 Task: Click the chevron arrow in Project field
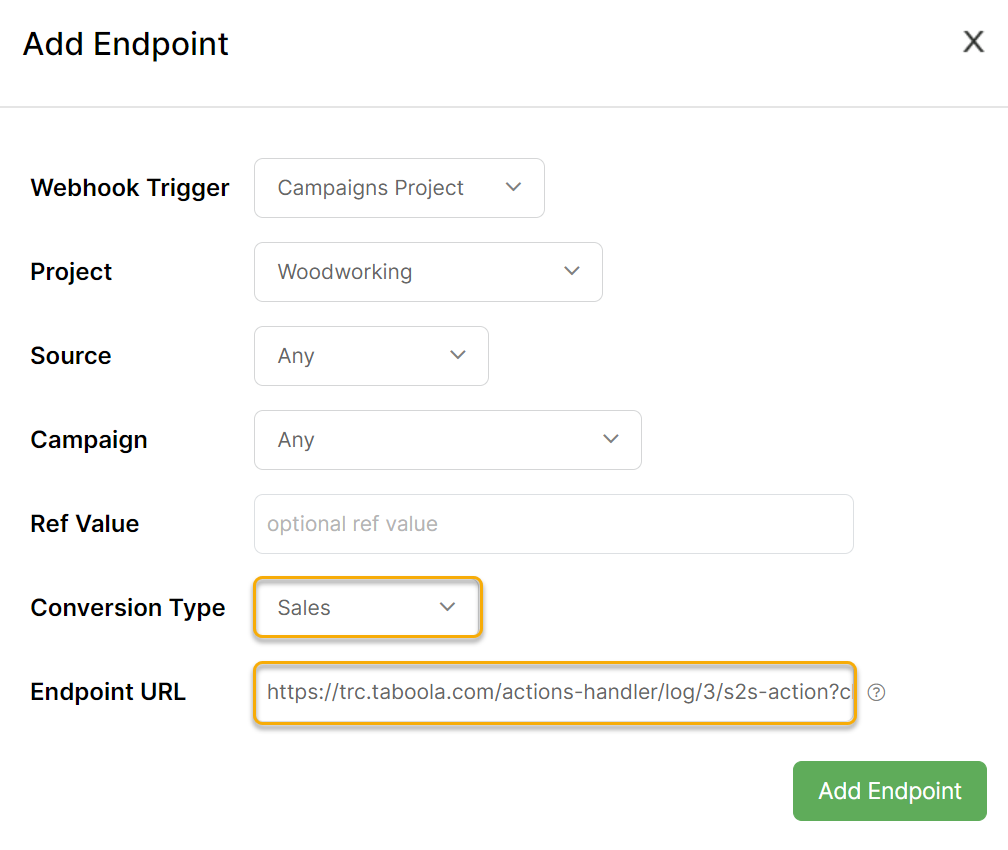[x=572, y=271]
